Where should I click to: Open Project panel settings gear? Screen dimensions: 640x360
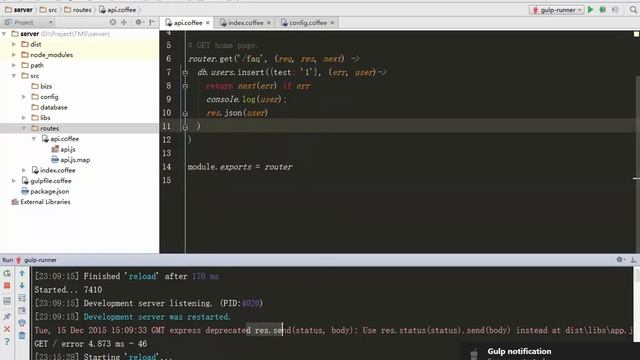(x=139, y=22)
